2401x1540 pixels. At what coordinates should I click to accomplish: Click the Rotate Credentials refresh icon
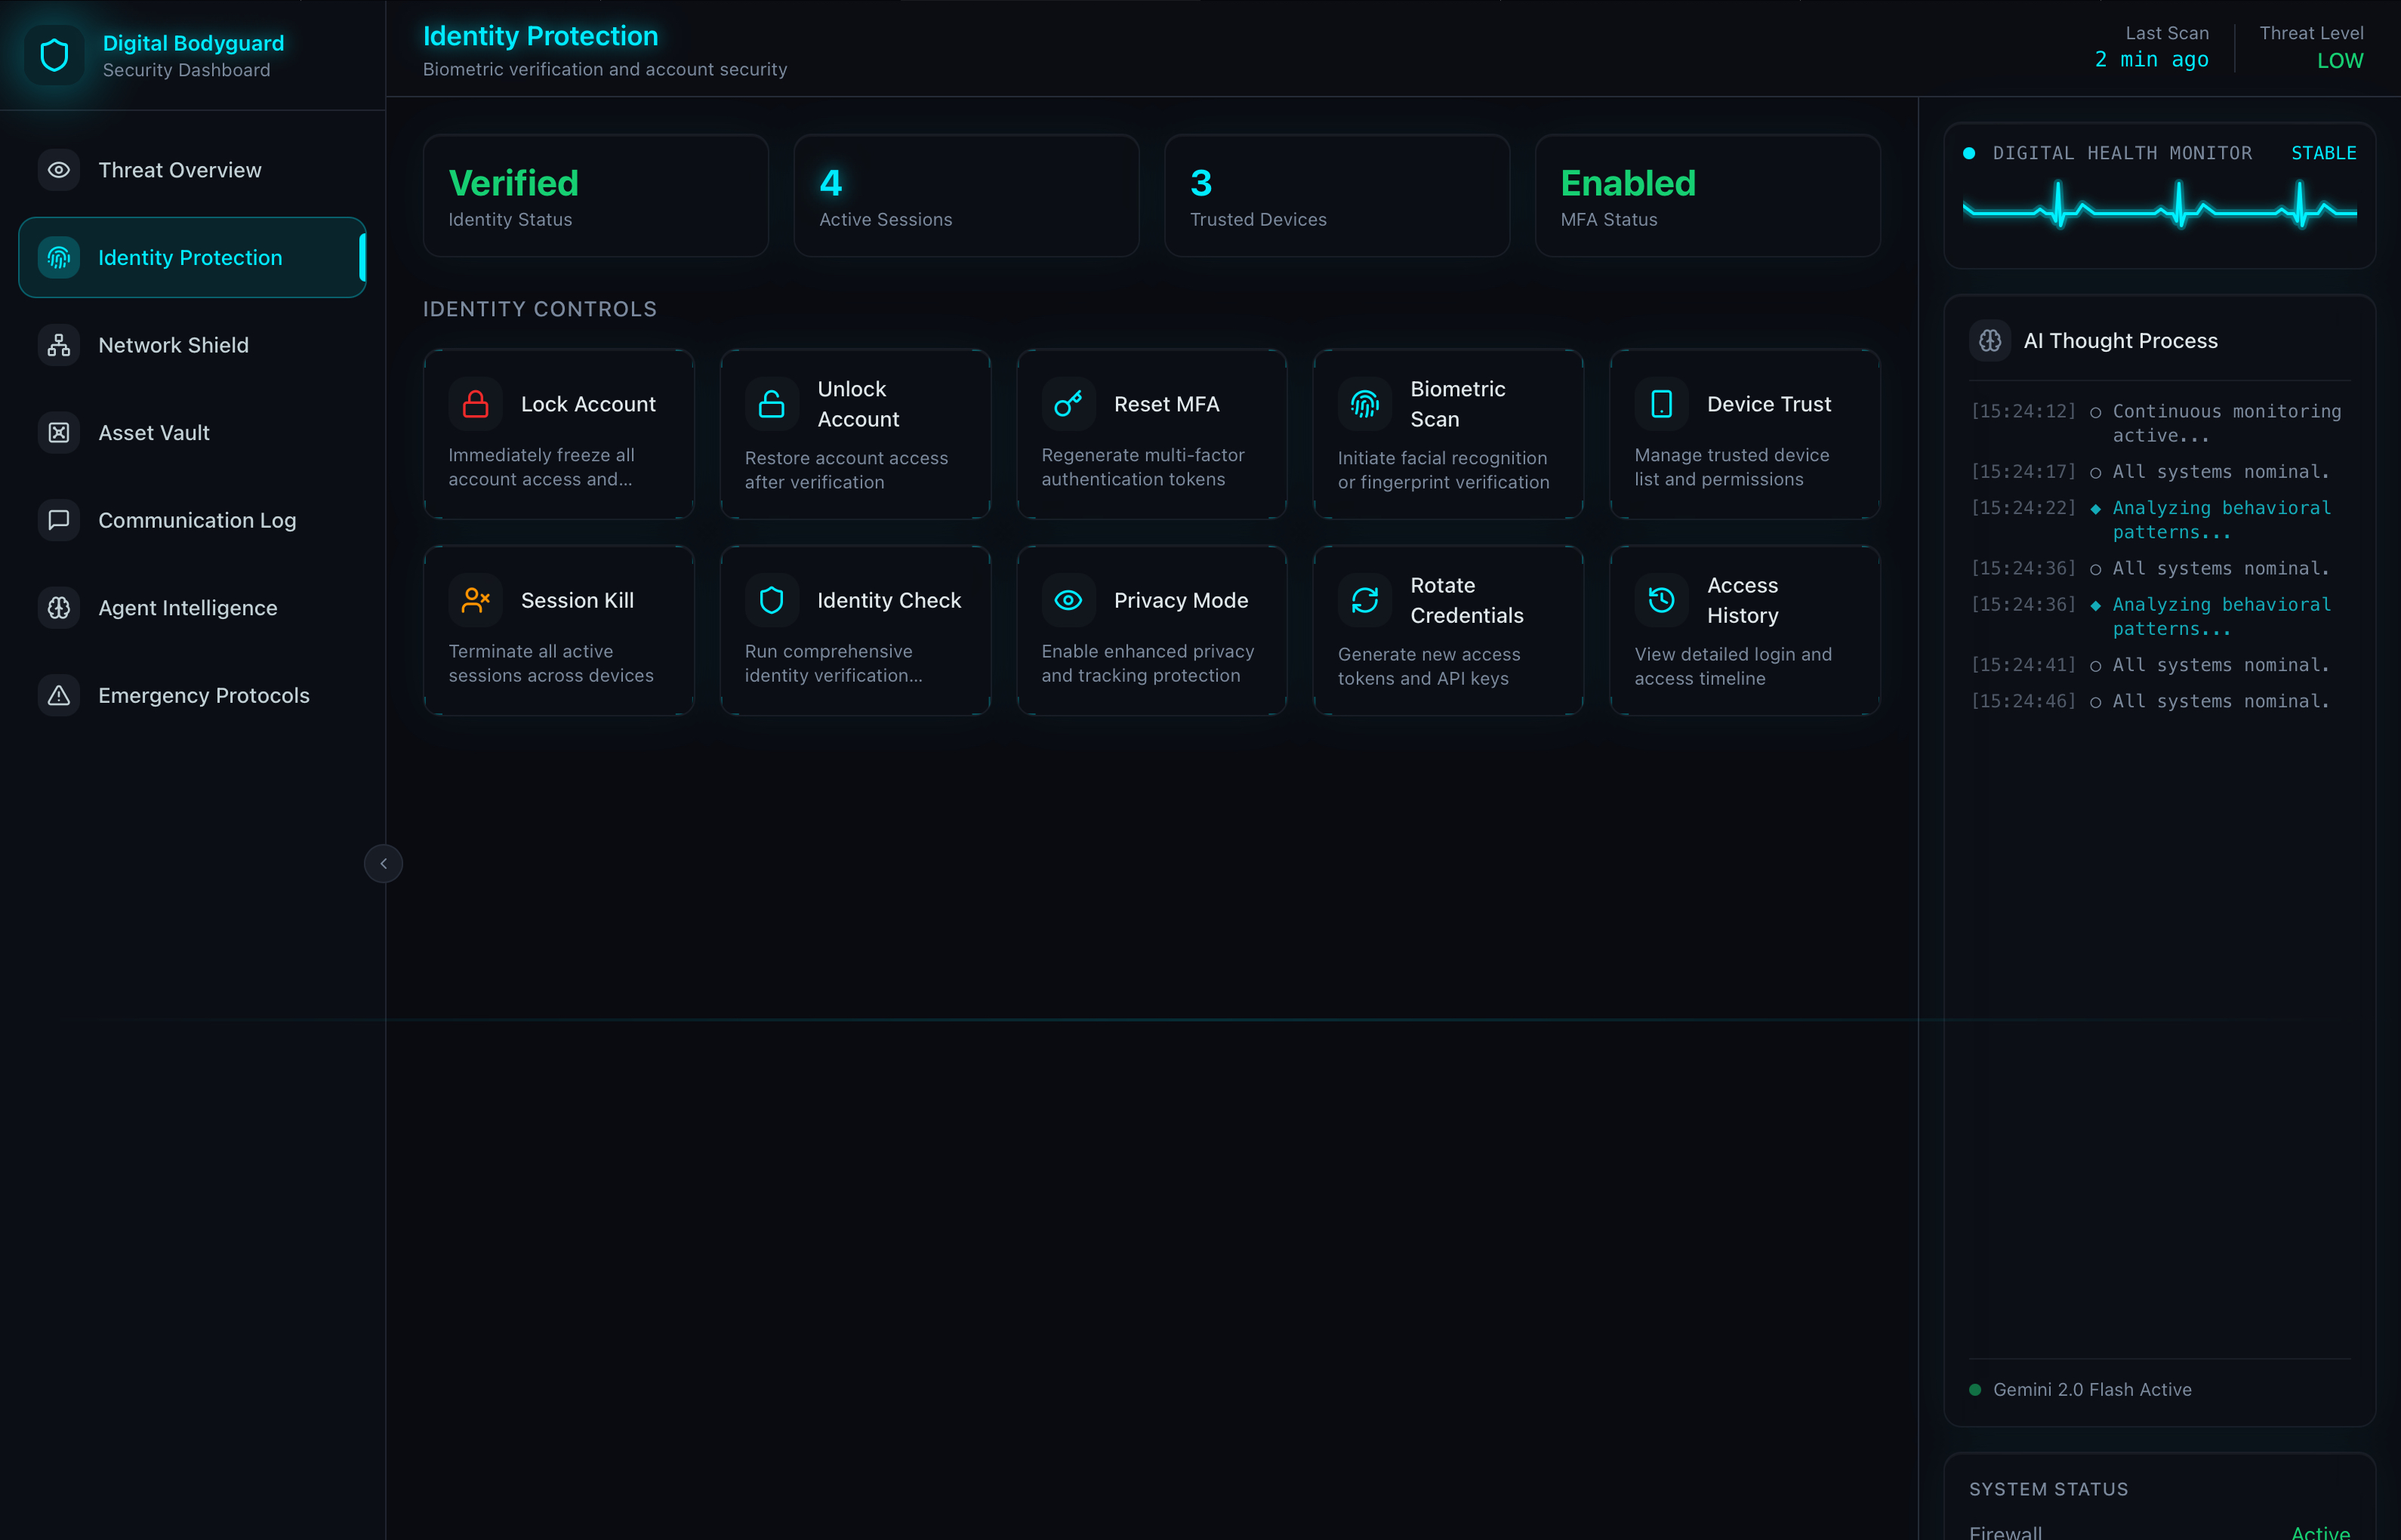(1364, 600)
